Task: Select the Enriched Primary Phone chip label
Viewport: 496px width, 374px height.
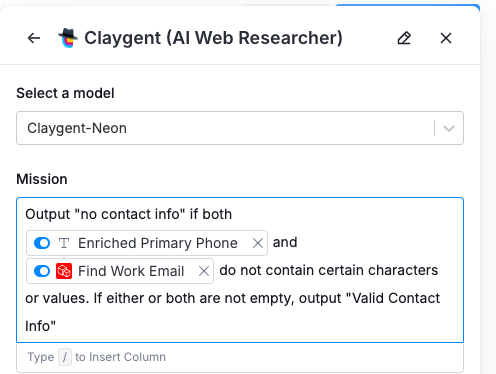Action: (x=158, y=243)
